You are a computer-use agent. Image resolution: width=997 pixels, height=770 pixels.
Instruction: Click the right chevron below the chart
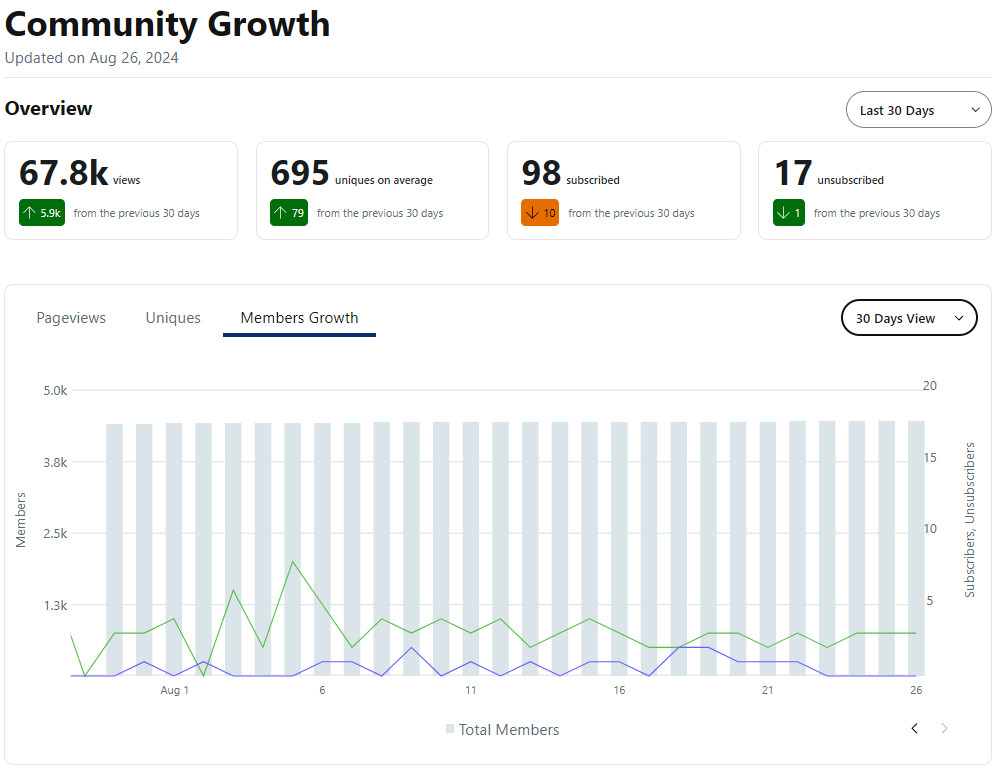[x=945, y=728]
